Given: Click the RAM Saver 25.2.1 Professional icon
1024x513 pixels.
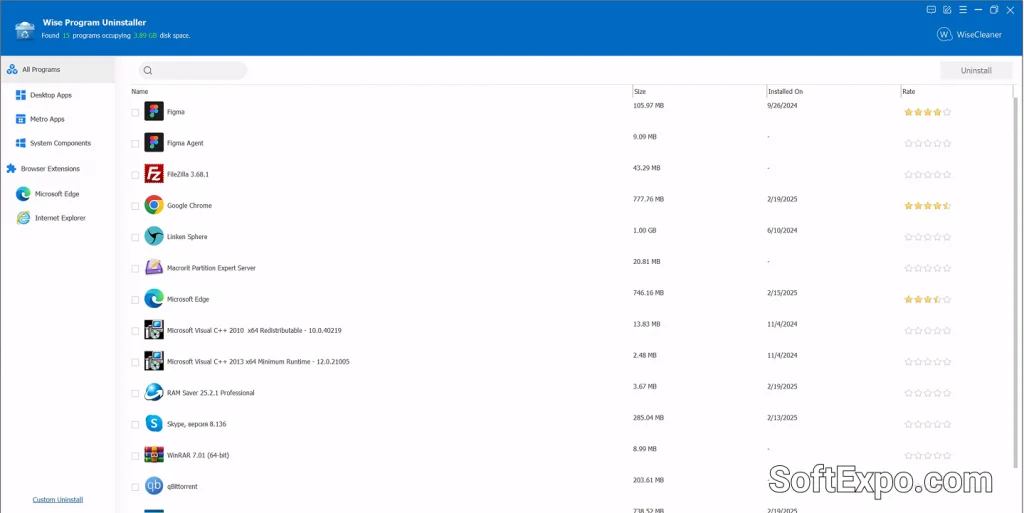Looking at the screenshot, I should coord(154,393).
